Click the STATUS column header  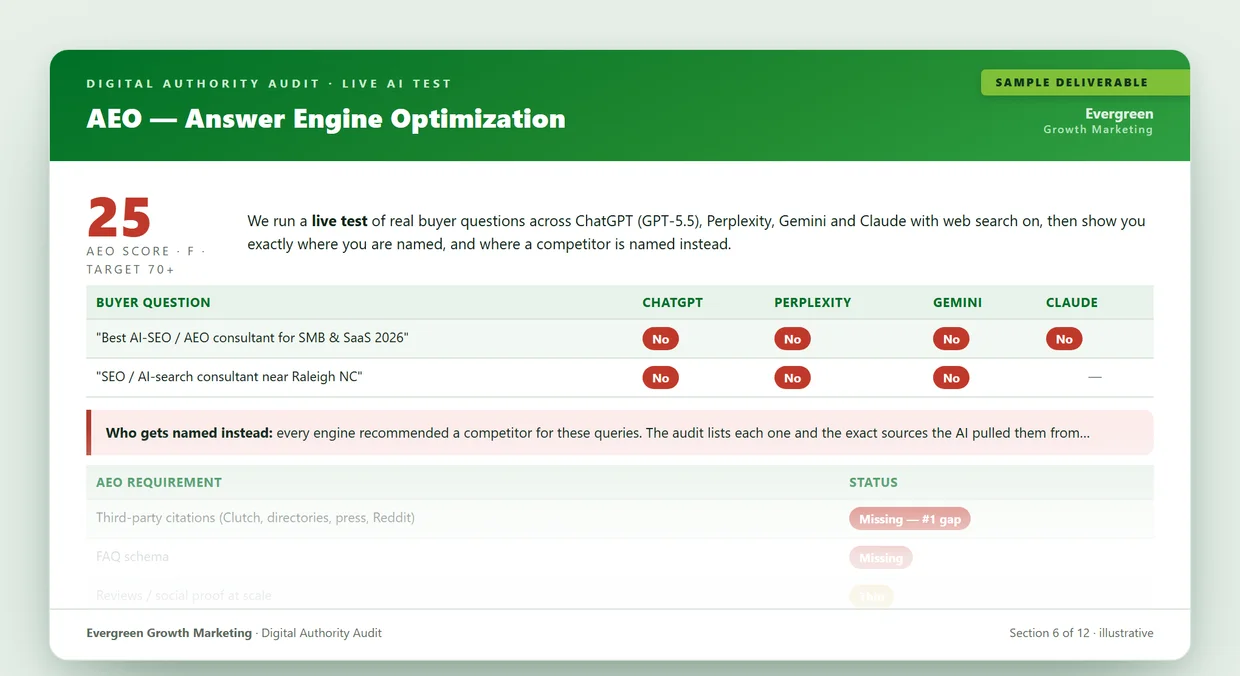coord(873,482)
